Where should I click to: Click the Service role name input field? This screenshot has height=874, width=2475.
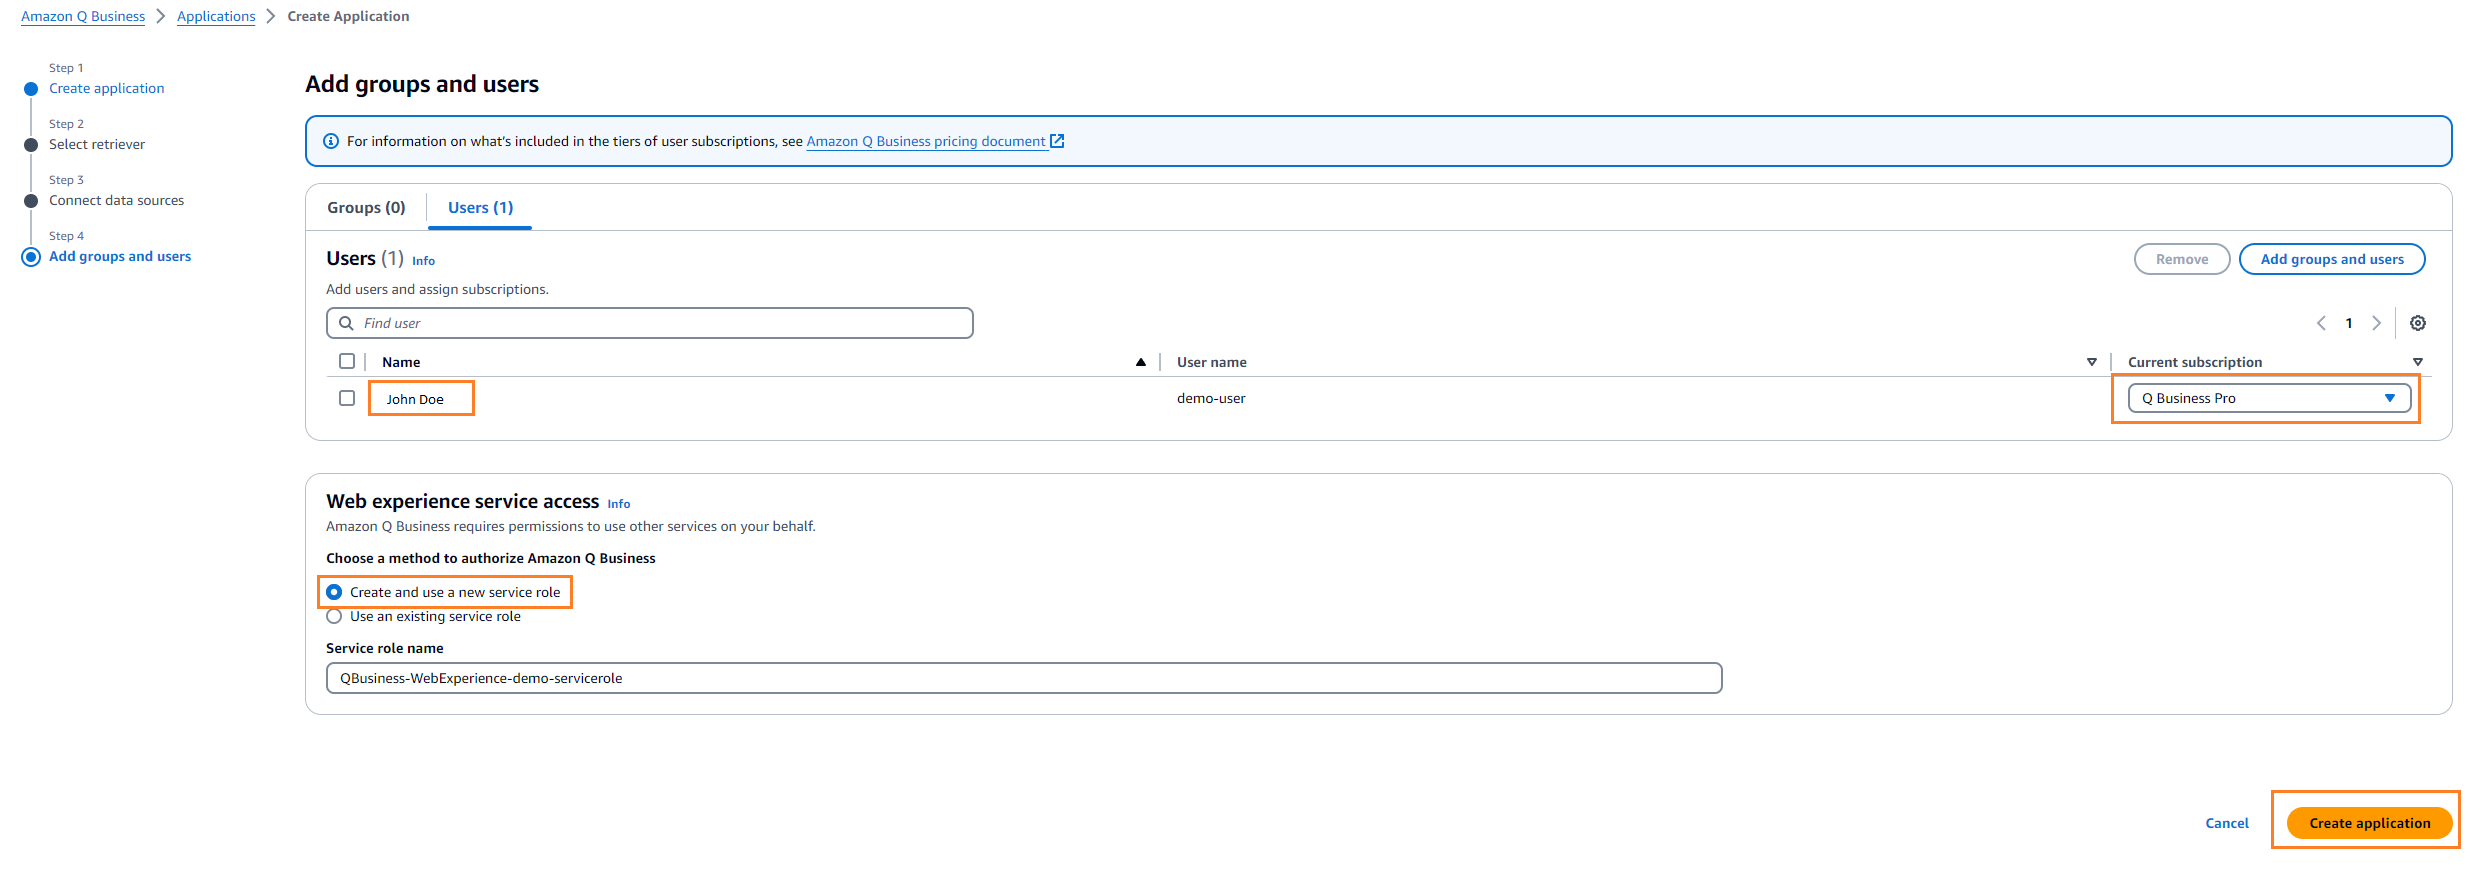click(1024, 678)
